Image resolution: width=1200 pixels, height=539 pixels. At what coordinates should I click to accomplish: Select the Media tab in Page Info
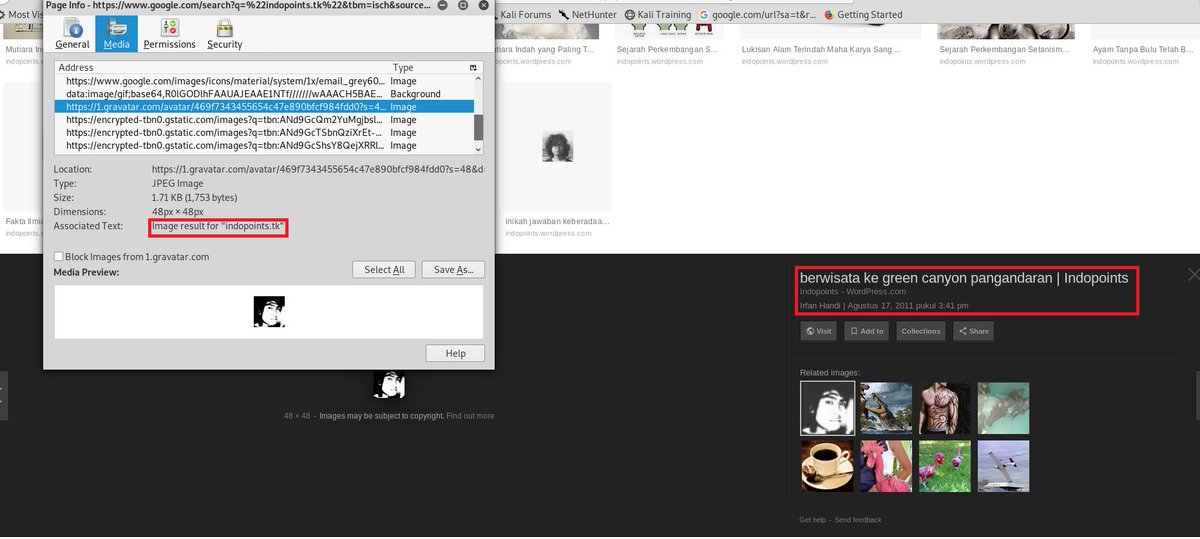tap(116, 33)
